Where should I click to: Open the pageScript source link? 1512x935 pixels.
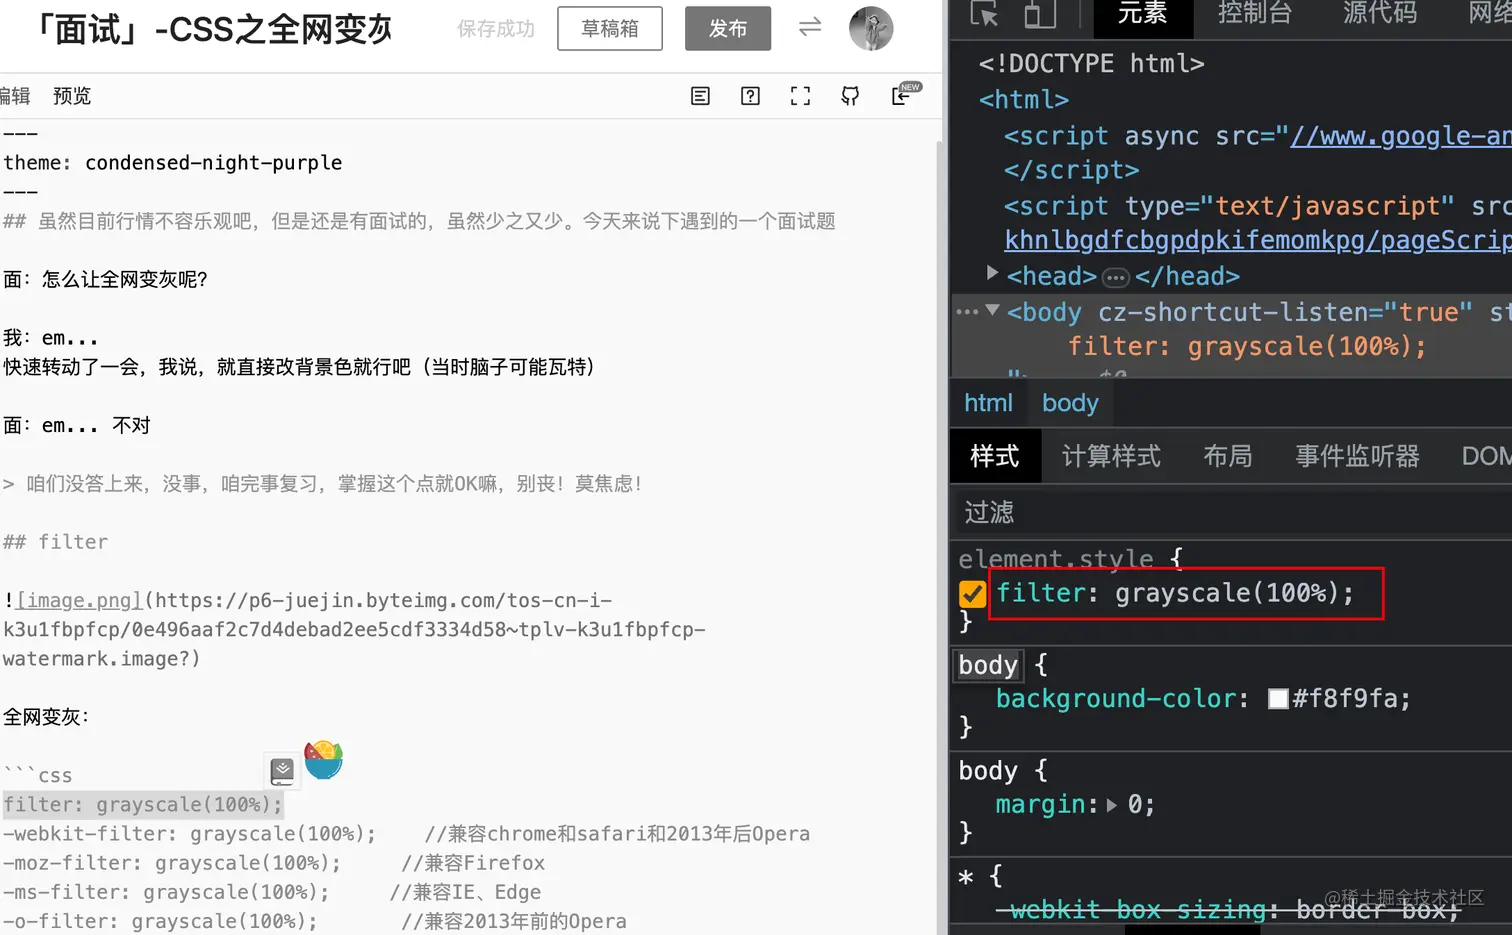[x=1258, y=240]
